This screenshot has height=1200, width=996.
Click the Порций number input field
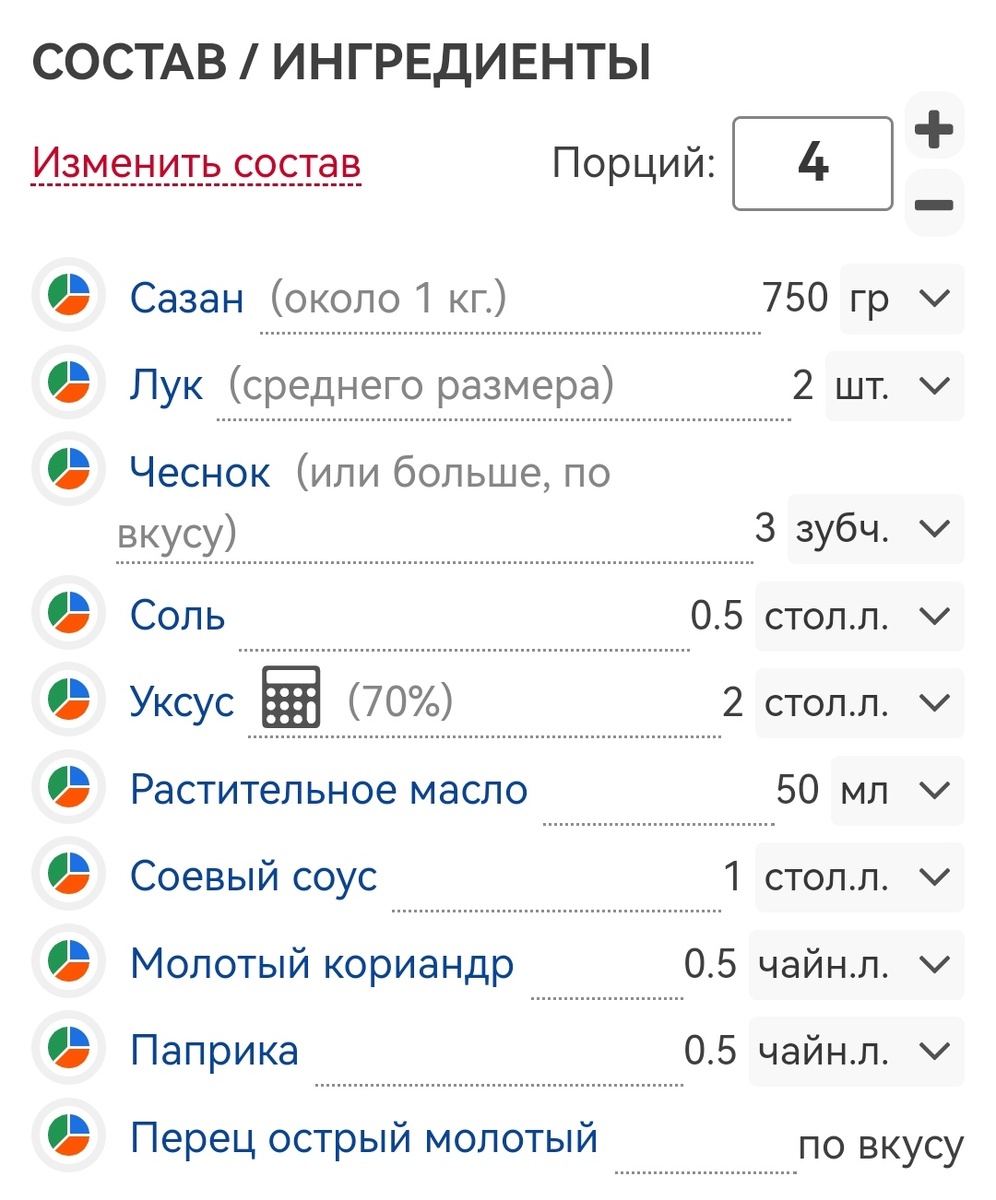click(812, 162)
